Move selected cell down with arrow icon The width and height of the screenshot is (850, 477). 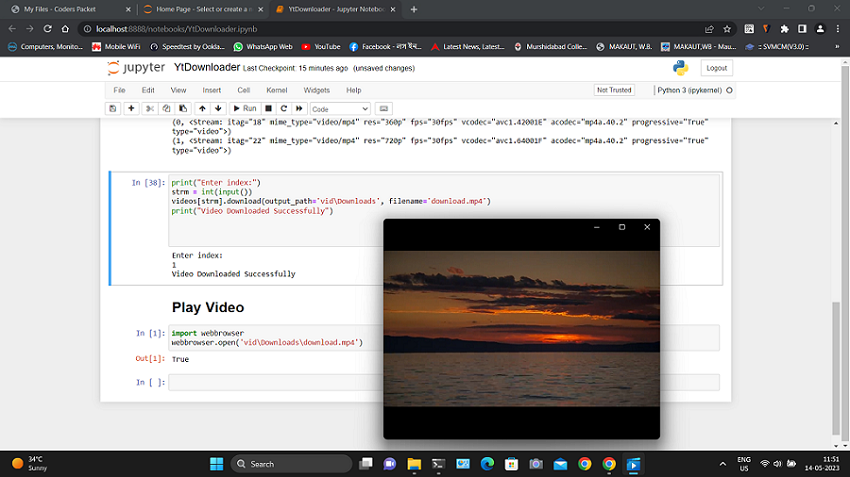pyautogui.click(x=218, y=108)
